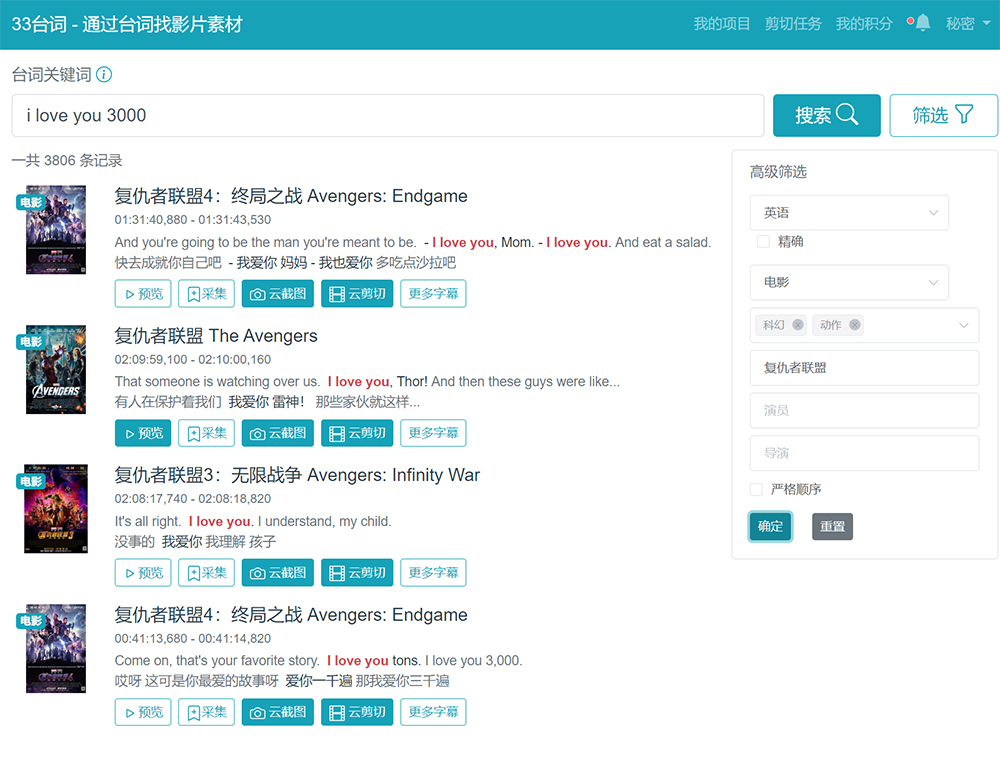The width and height of the screenshot is (1000, 768).
Task: Enable the 精确 checkbox
Action: [764, 241]
